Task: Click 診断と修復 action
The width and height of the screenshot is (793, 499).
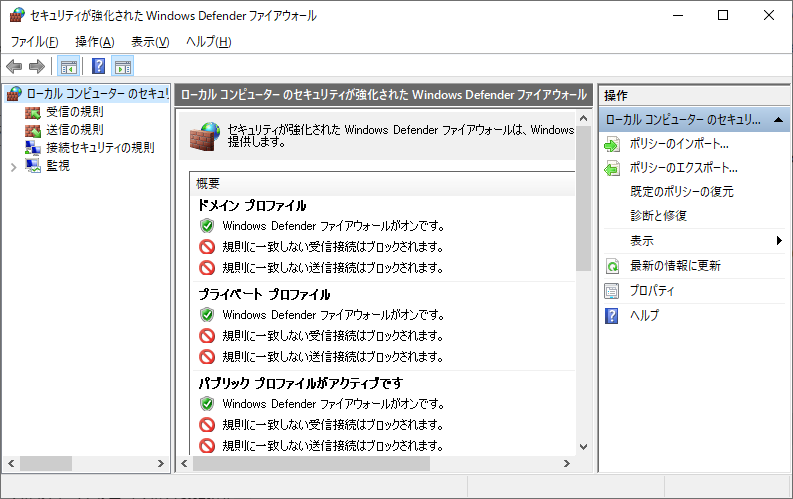Action: click(658, 216)
